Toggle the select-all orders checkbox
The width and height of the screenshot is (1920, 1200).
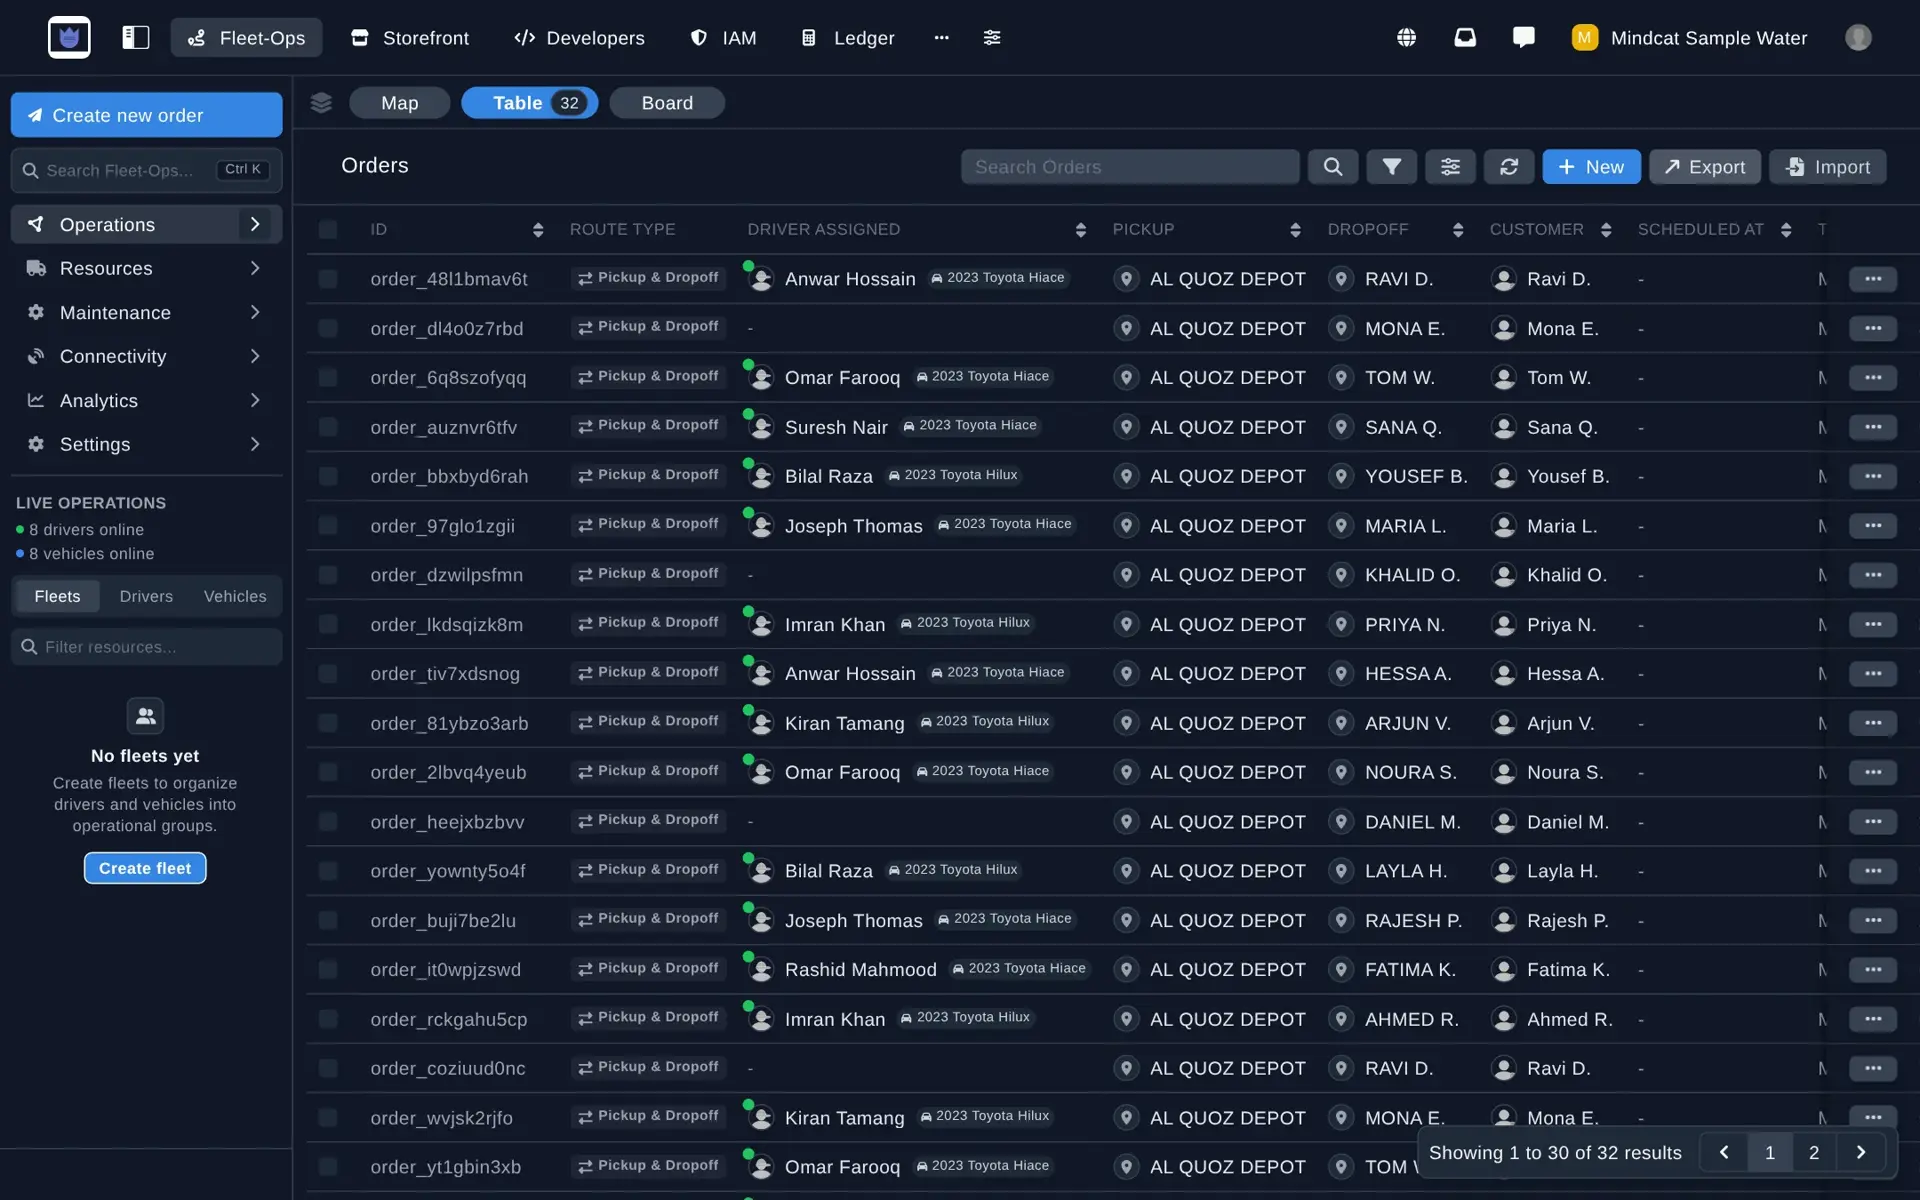328,229
